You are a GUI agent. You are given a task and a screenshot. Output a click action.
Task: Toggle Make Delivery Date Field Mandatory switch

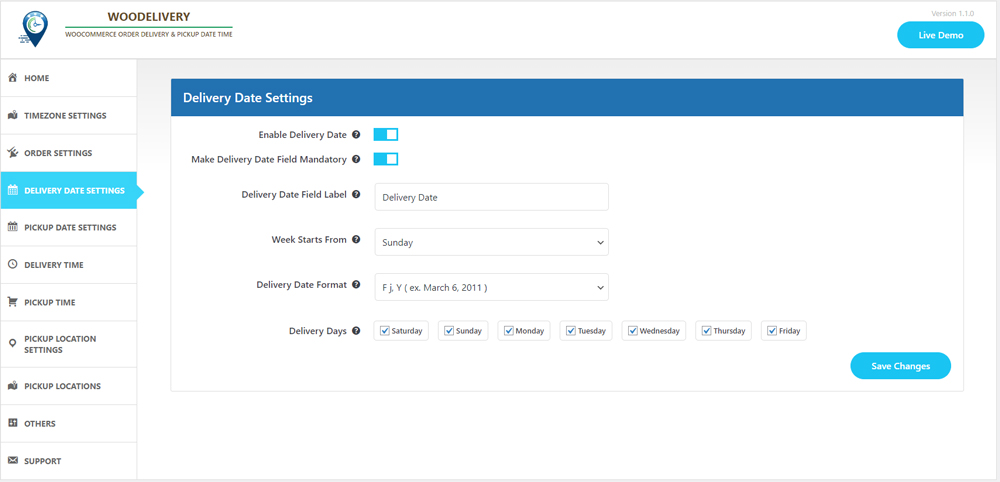click(386, 159)
